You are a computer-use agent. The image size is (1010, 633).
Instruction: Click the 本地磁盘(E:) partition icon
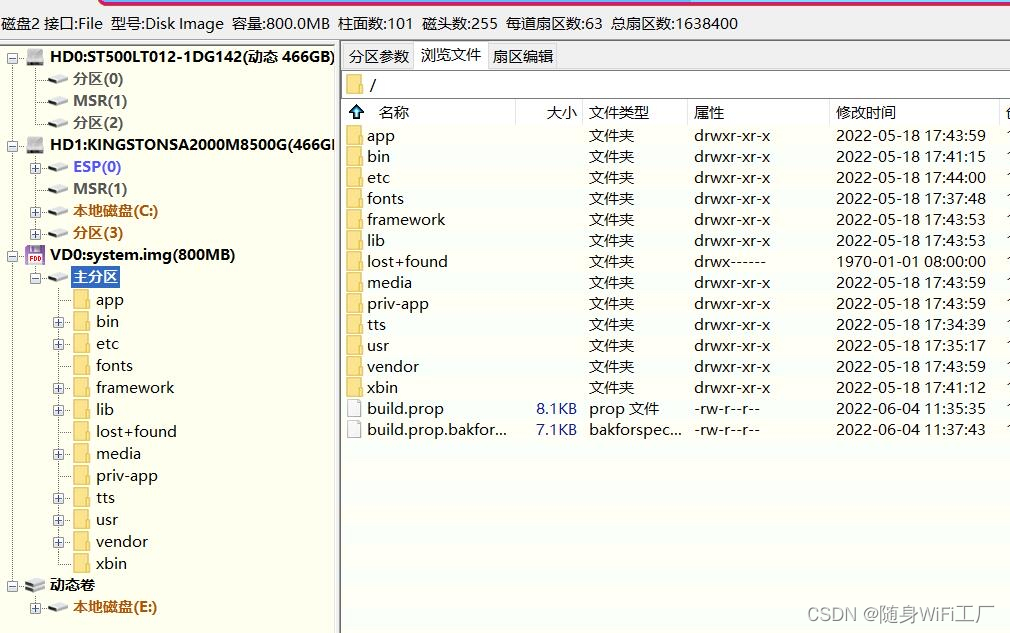point(58,607)
